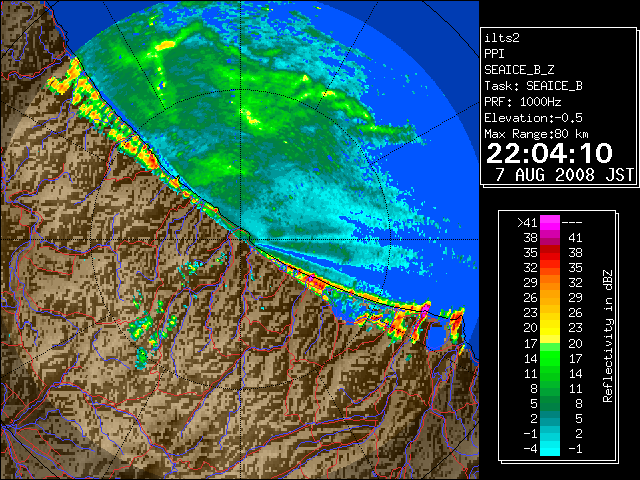
Task: Click the cyan -4 legend swatch
Action: click(x=550, y=449)
